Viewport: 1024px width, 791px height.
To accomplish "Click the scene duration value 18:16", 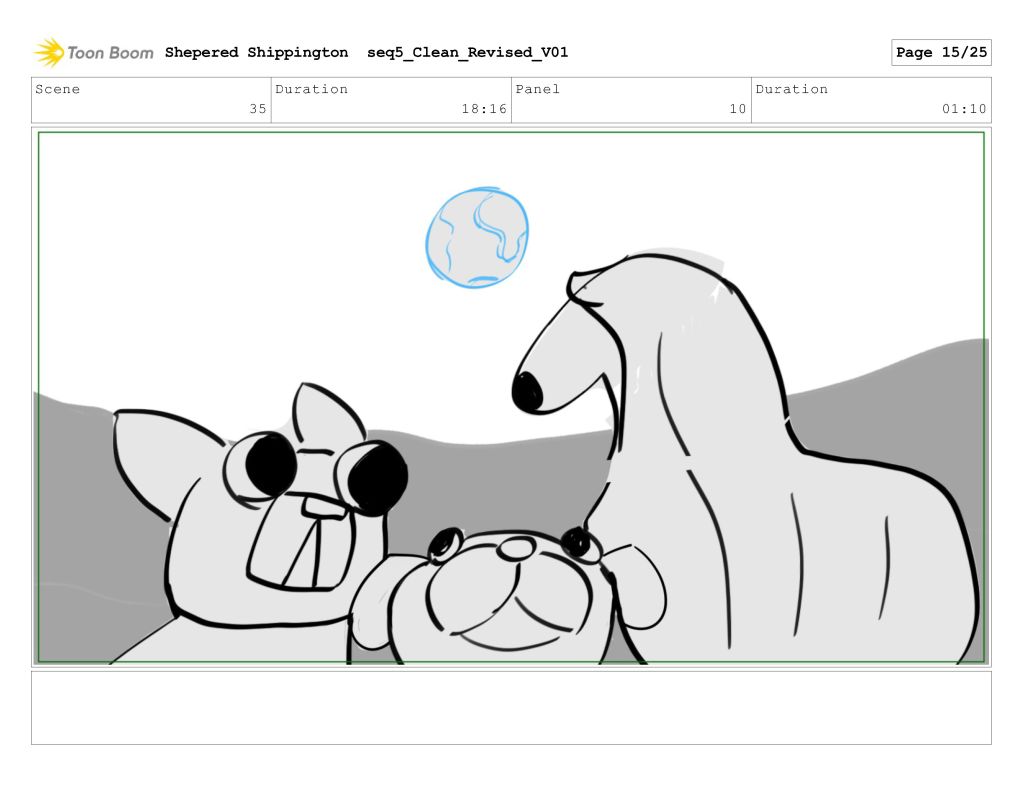I will point(484,109).
